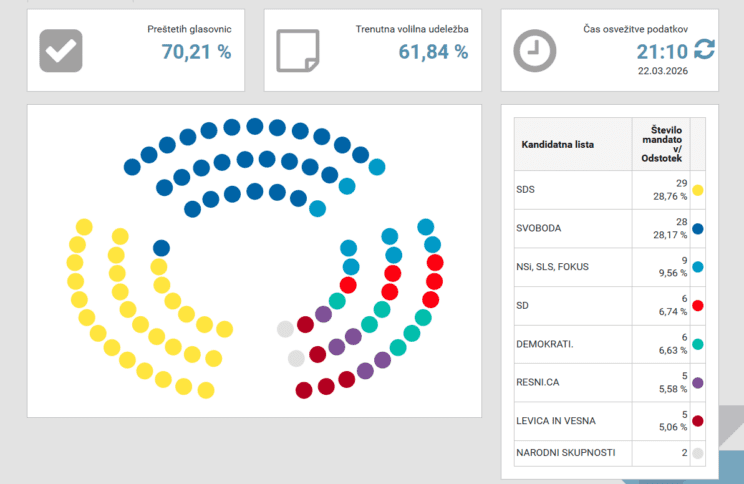The image size is (744, 484).
Task: Click the Kandidatna lista column header
Action: click(x=557, y=144)
